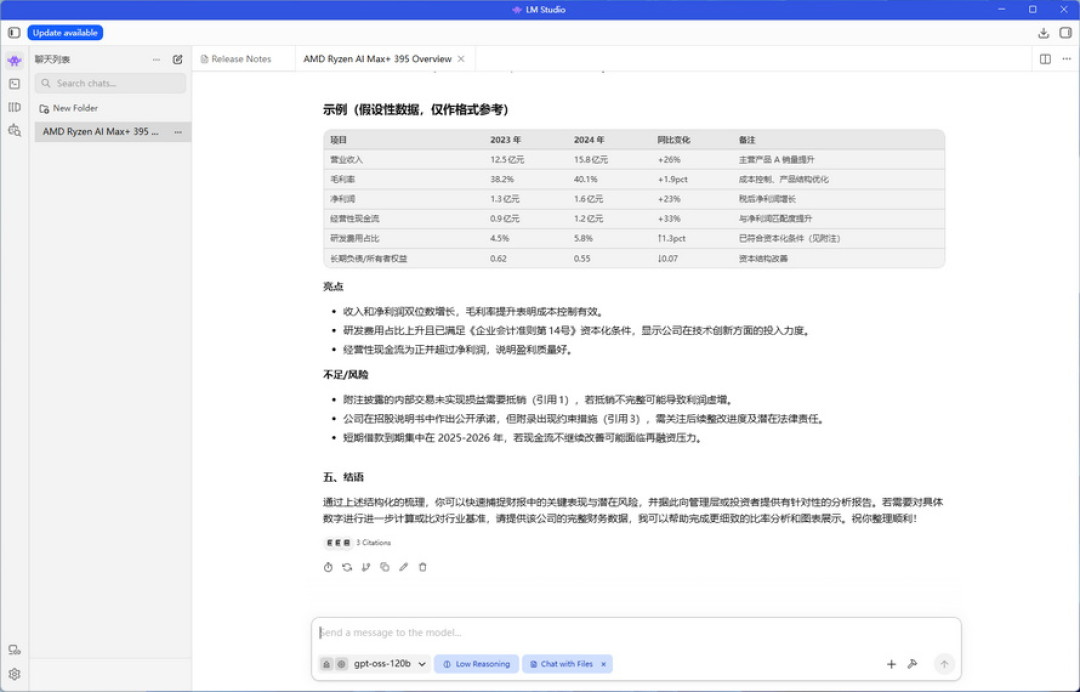Click the table cell '0.62'

pos(499,259)
